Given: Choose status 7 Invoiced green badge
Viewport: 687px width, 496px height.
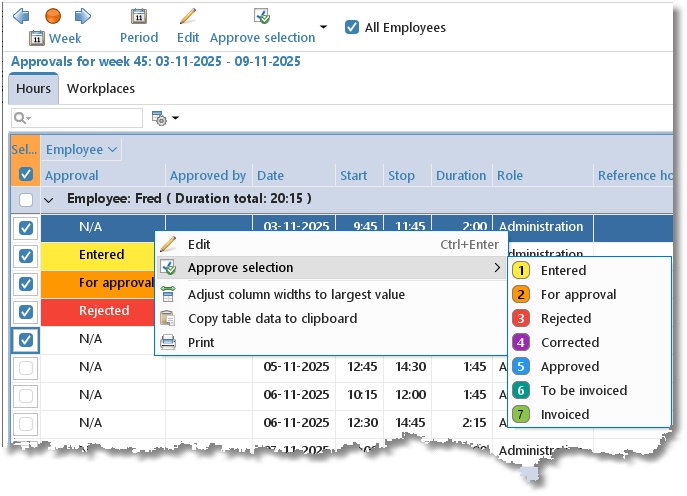Looking at the screenshot, I should pyautogui.click(x=521, y=414).
